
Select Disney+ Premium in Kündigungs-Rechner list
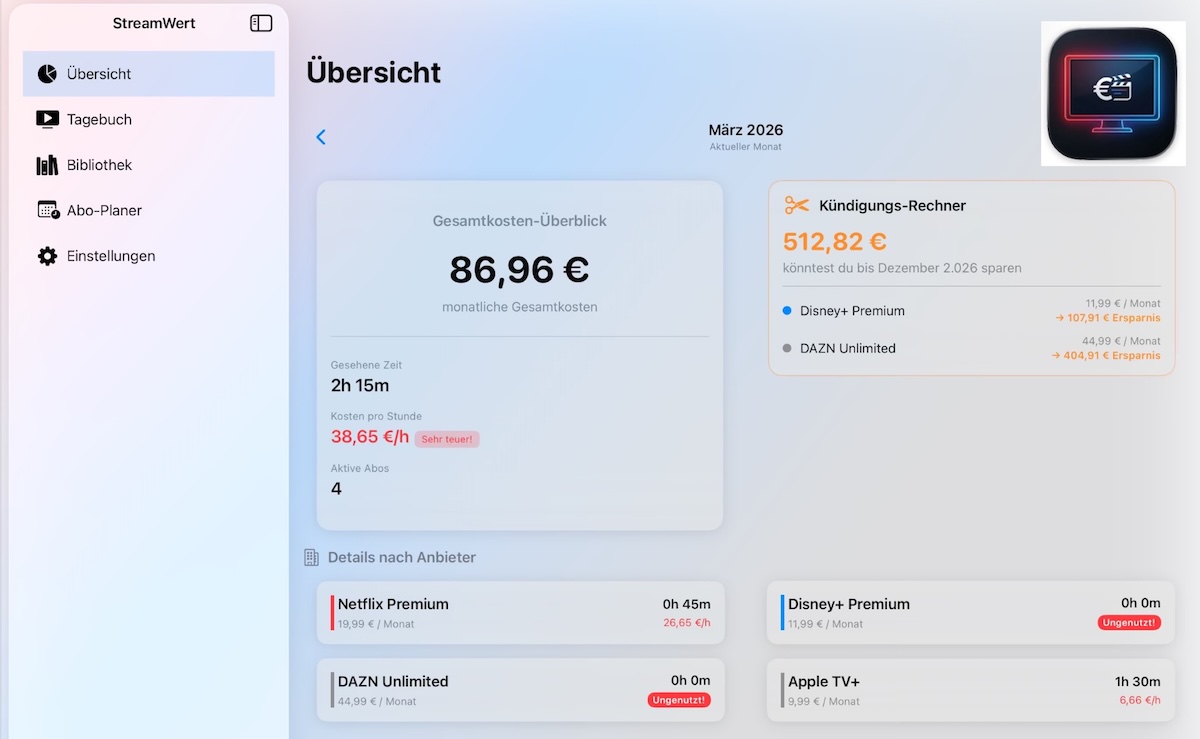pos(852,311)
